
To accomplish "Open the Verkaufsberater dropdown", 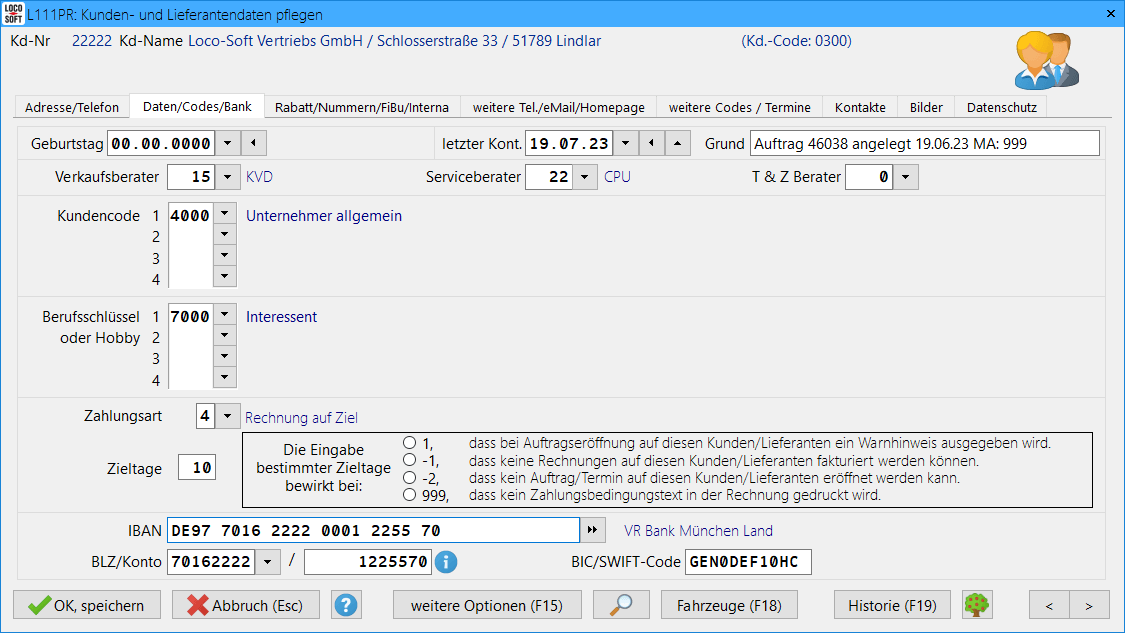I will tap(228, 177).
